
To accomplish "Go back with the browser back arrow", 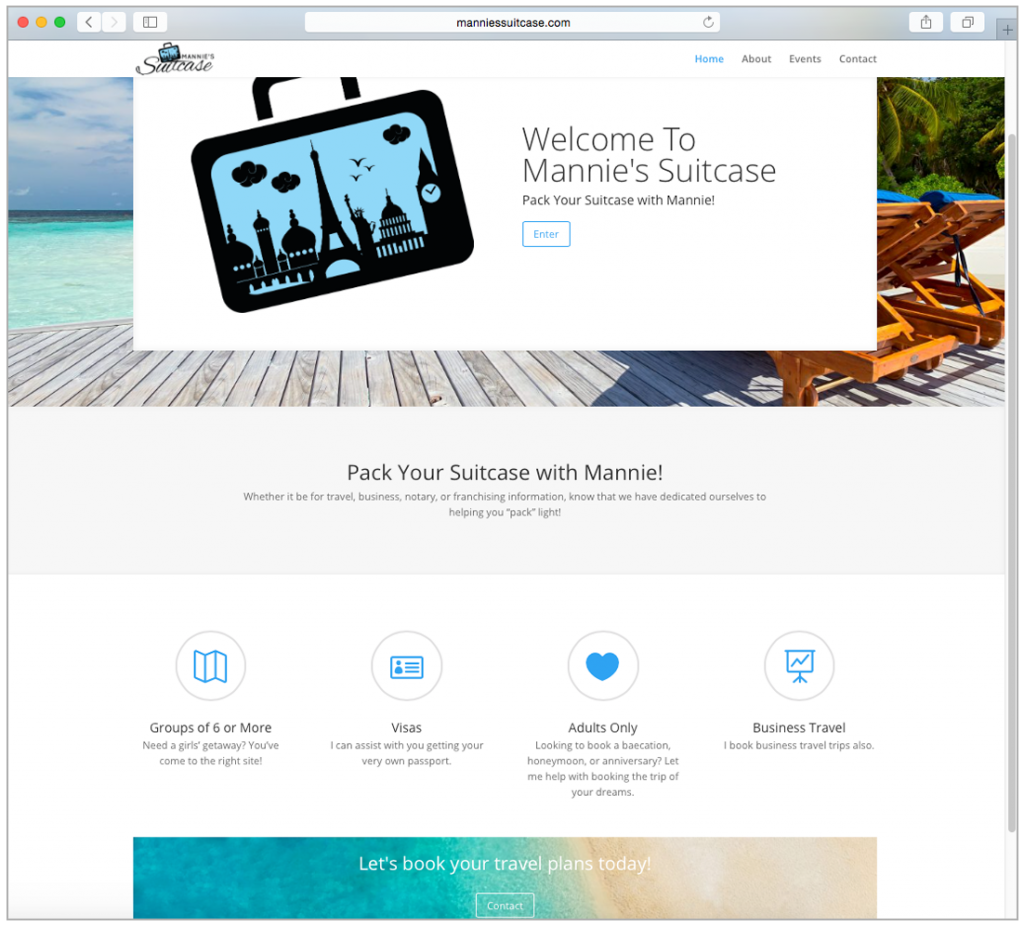I will coord(89,22).
